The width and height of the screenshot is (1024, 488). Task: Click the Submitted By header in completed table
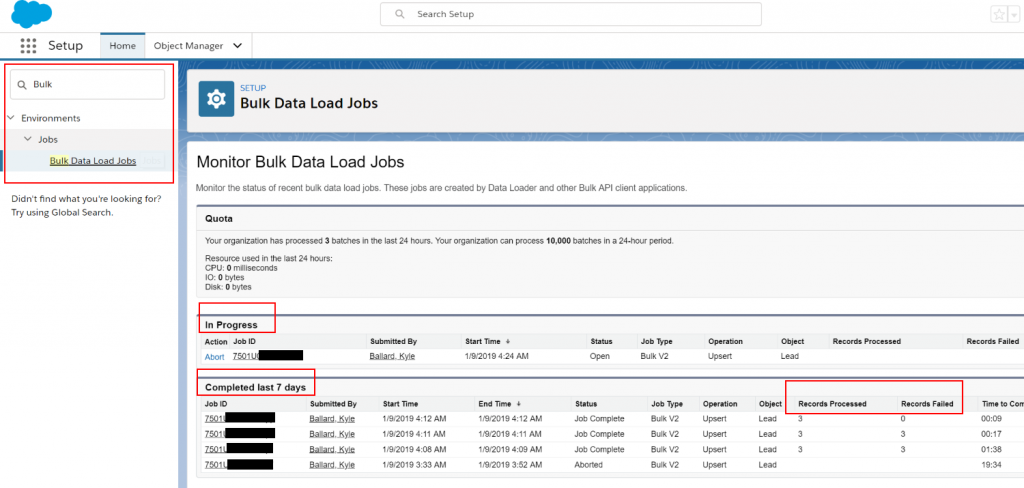pos(333,404)
